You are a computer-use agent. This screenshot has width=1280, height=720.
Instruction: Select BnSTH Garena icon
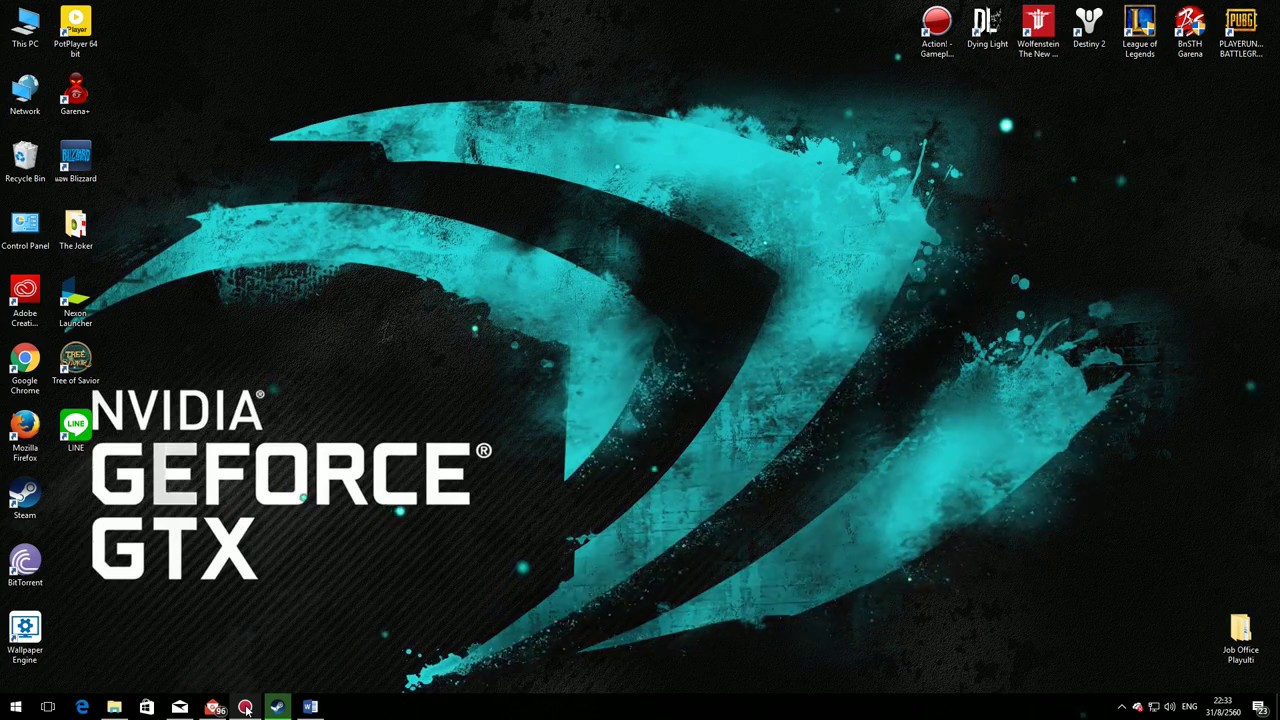click(1190, 32)
